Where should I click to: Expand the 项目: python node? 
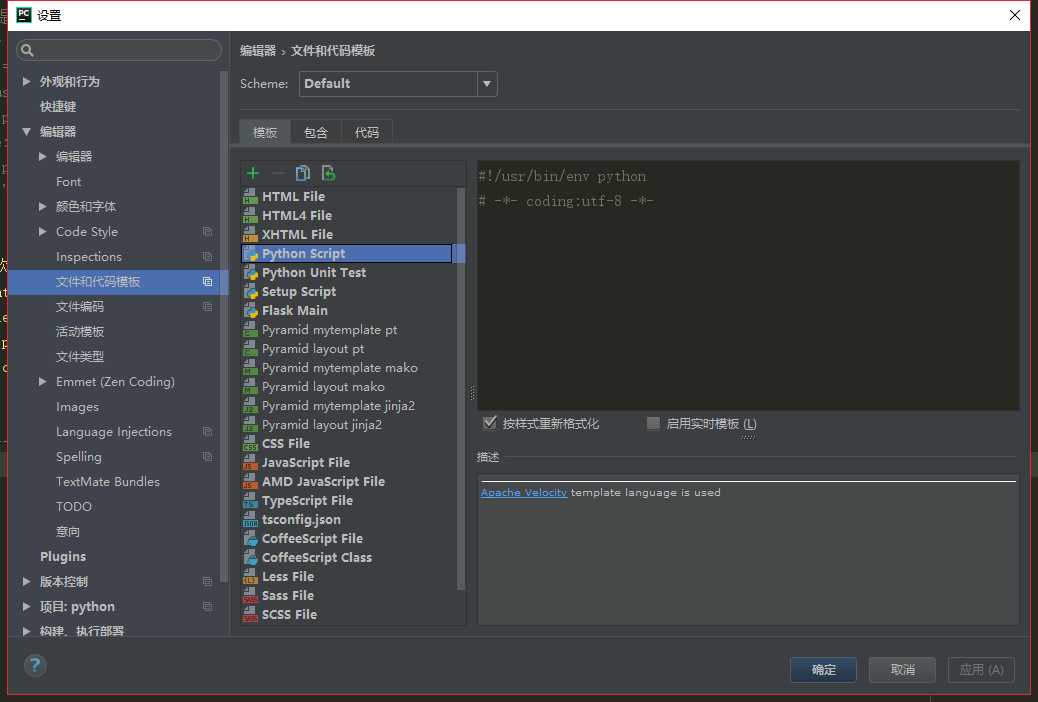pyautogui.click(x=26, y=607)
